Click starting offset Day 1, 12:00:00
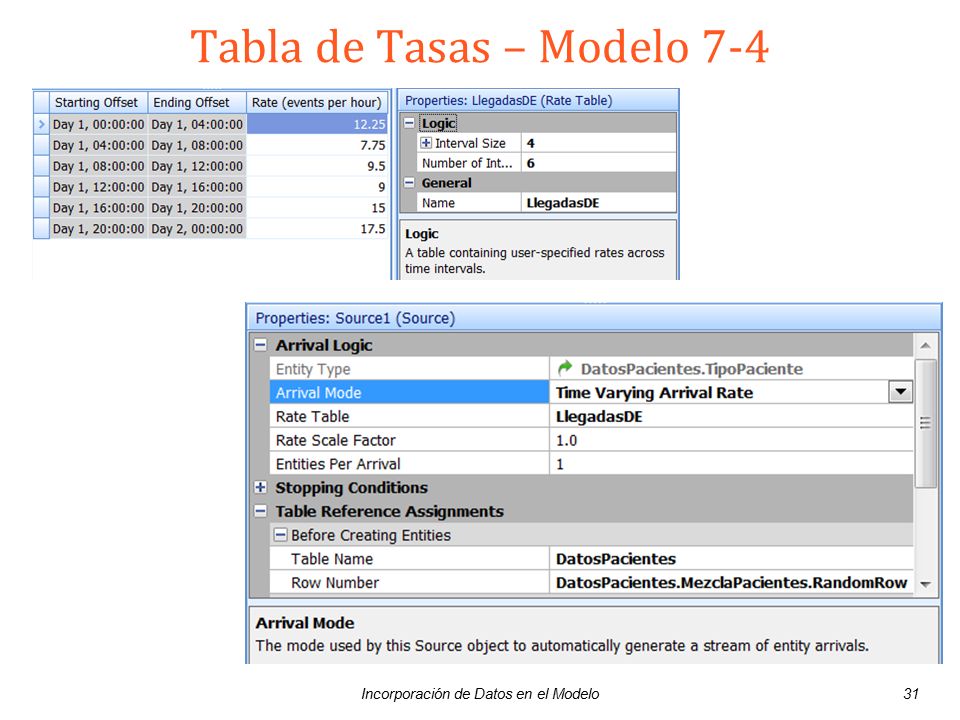The image size is (960, 720). [99, 187]
